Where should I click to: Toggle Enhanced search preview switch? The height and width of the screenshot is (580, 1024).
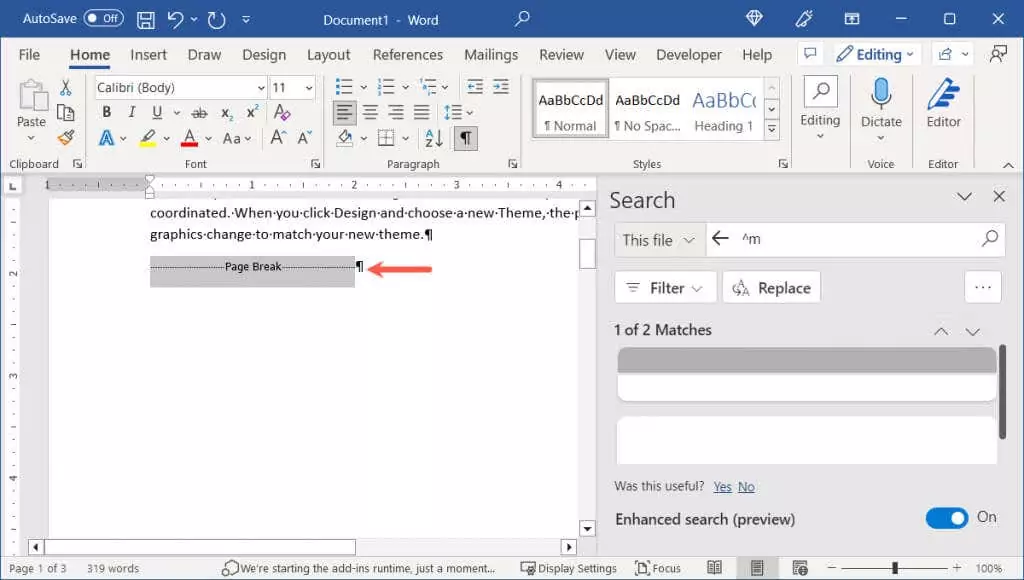click(946, 519)
